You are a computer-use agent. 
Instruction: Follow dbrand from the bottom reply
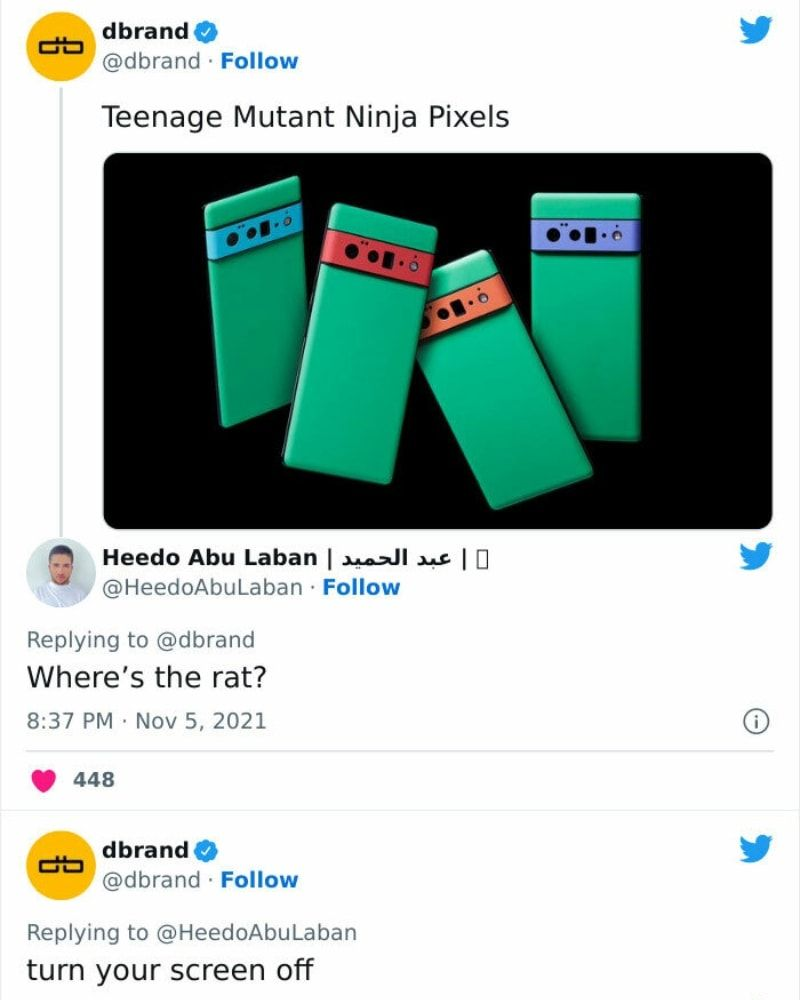click(x=259, y=880)
